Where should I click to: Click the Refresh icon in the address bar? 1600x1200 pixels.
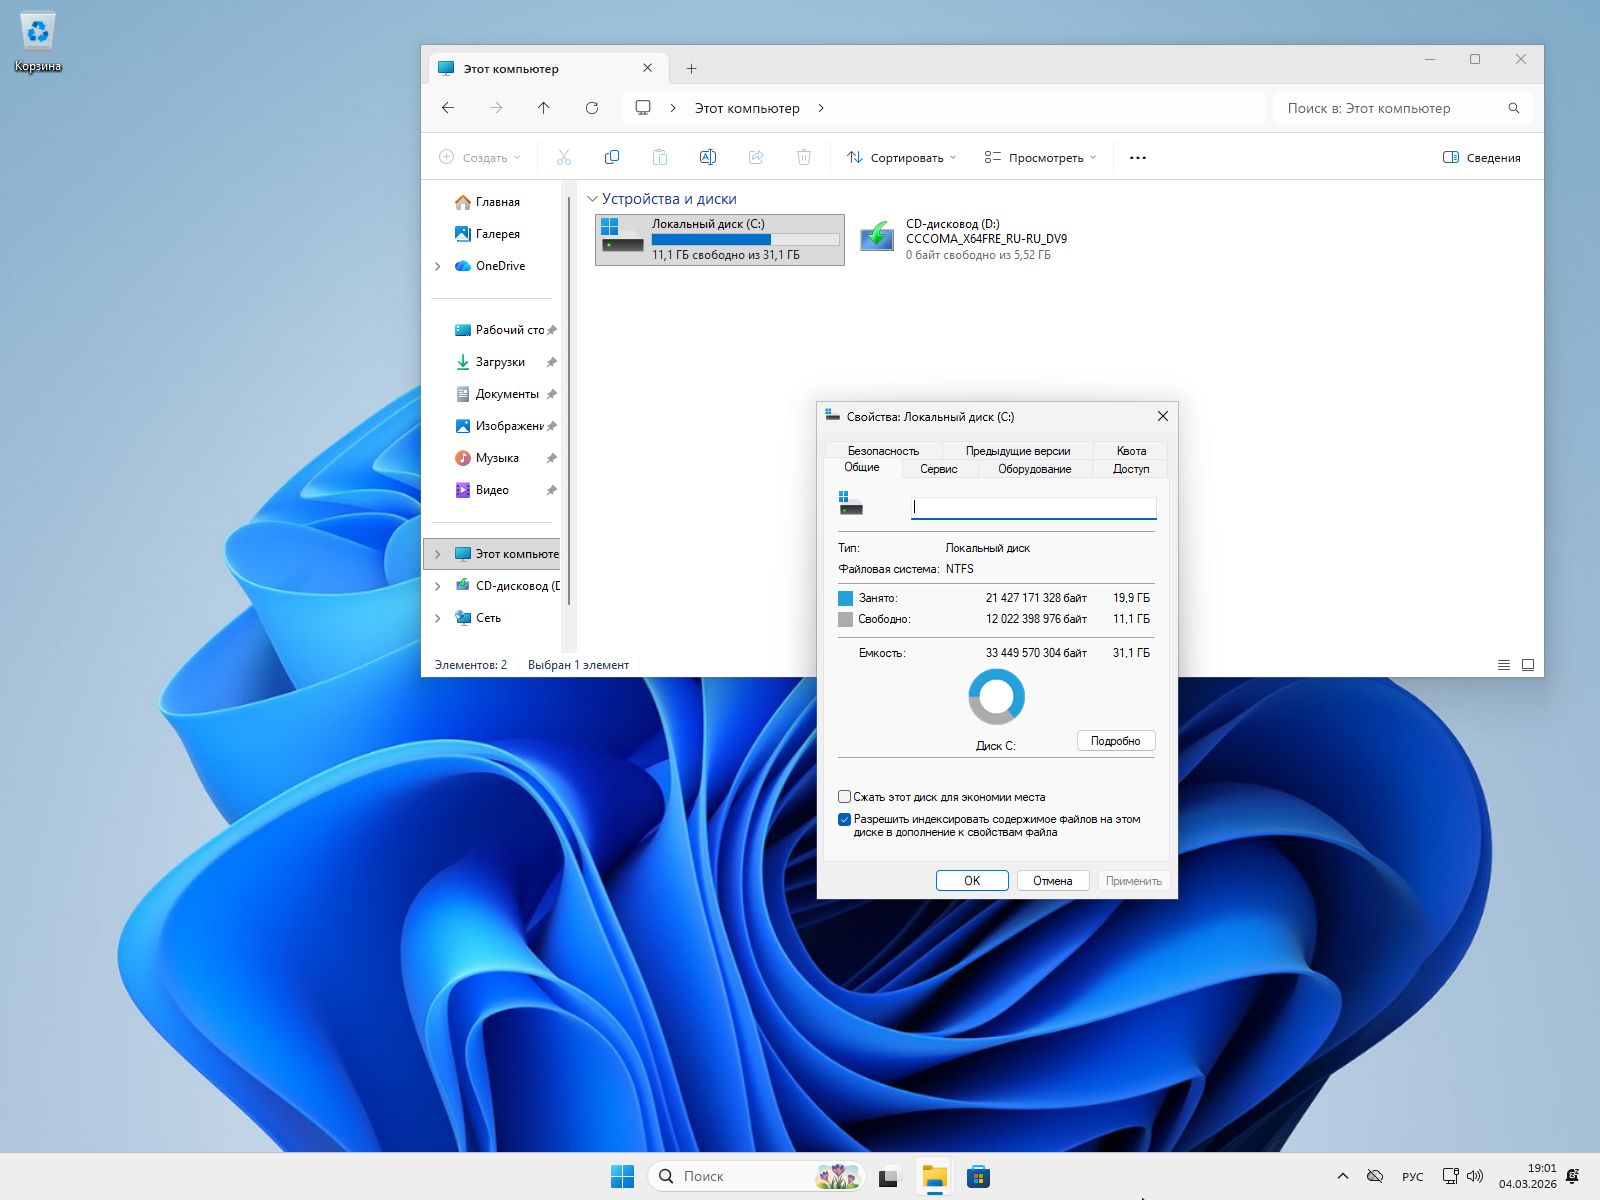[591, 107]
